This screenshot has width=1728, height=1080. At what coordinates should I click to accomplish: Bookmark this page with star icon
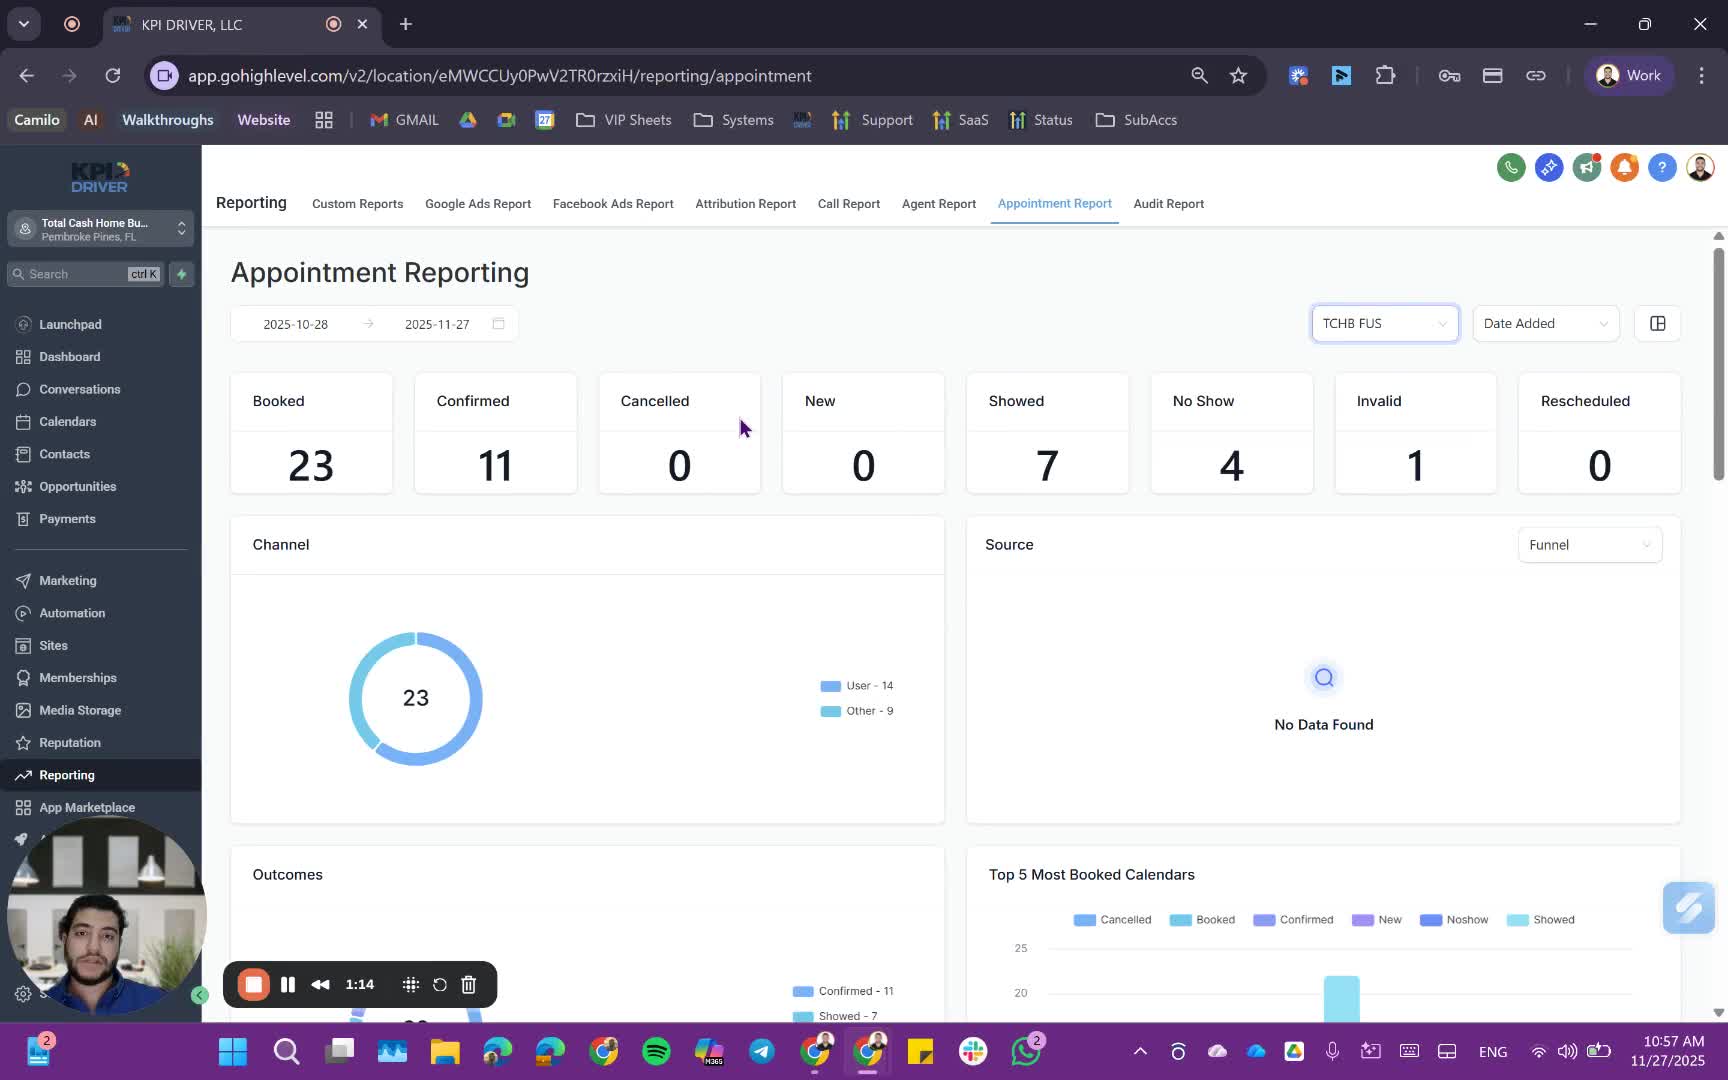1238,76
